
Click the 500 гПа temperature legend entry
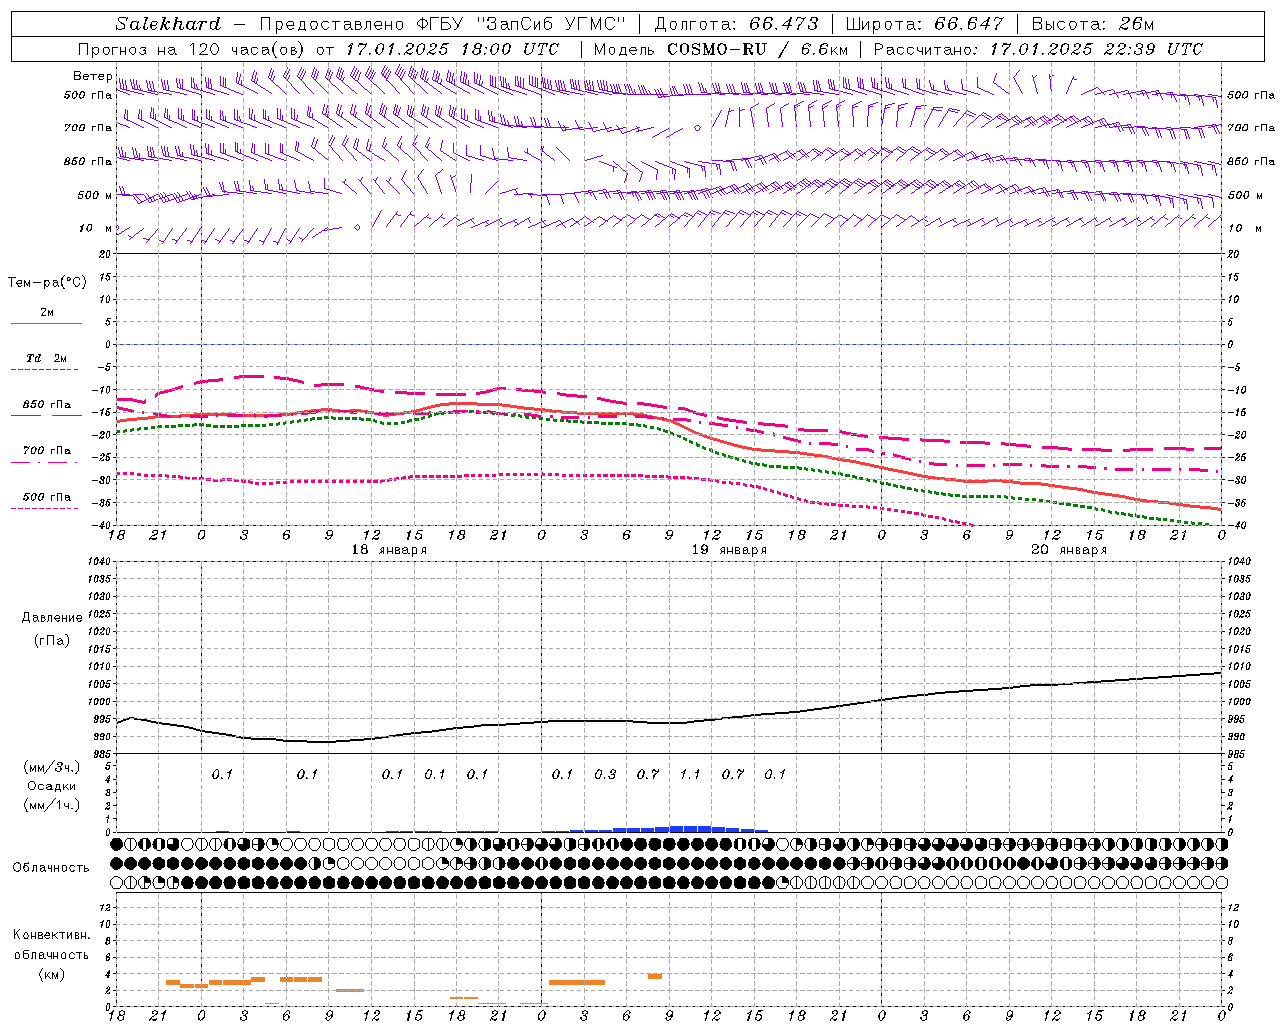click(46, 500)
